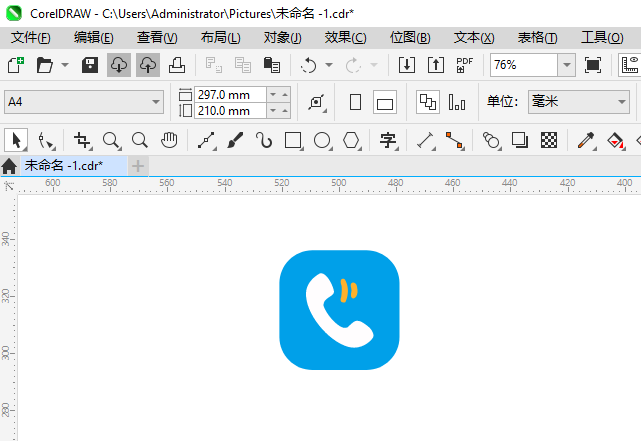Select the Blend effects tool
The height and width of the screenshot is (441, 641).
[x=492, y=141]
